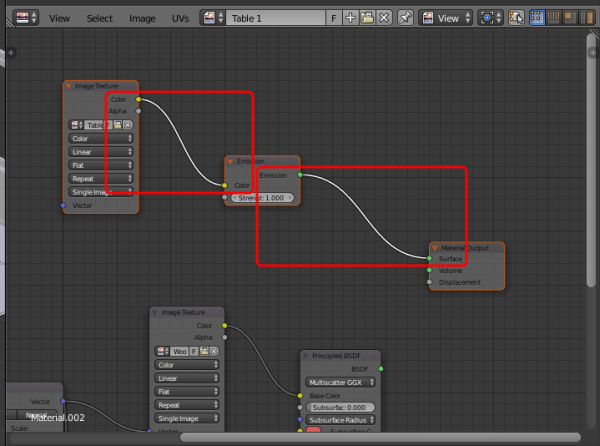
Task: Open the Subsurface Radius dropdown
Action: coord(340,420)
